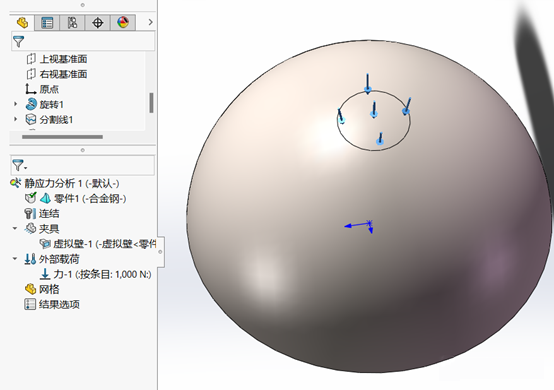This screenshot has width=554, height=390.
Task: Click the left force arrow on split circle
Action: (x=341, y=116)
